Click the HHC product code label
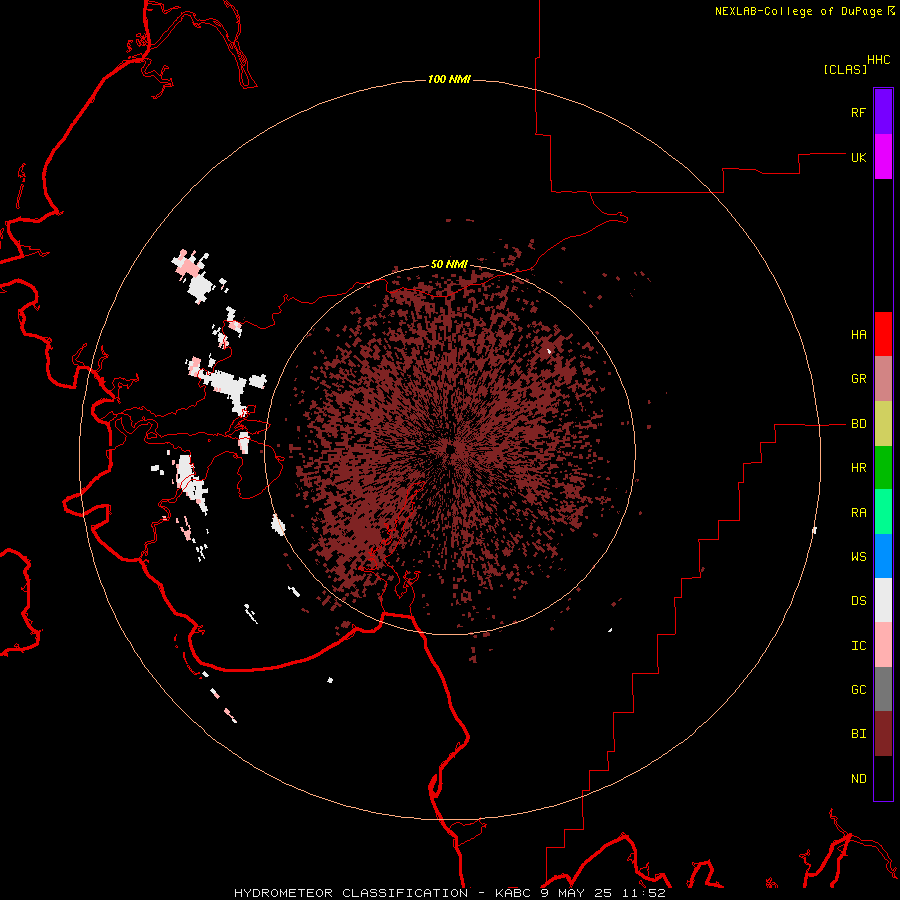 point(878,60)
